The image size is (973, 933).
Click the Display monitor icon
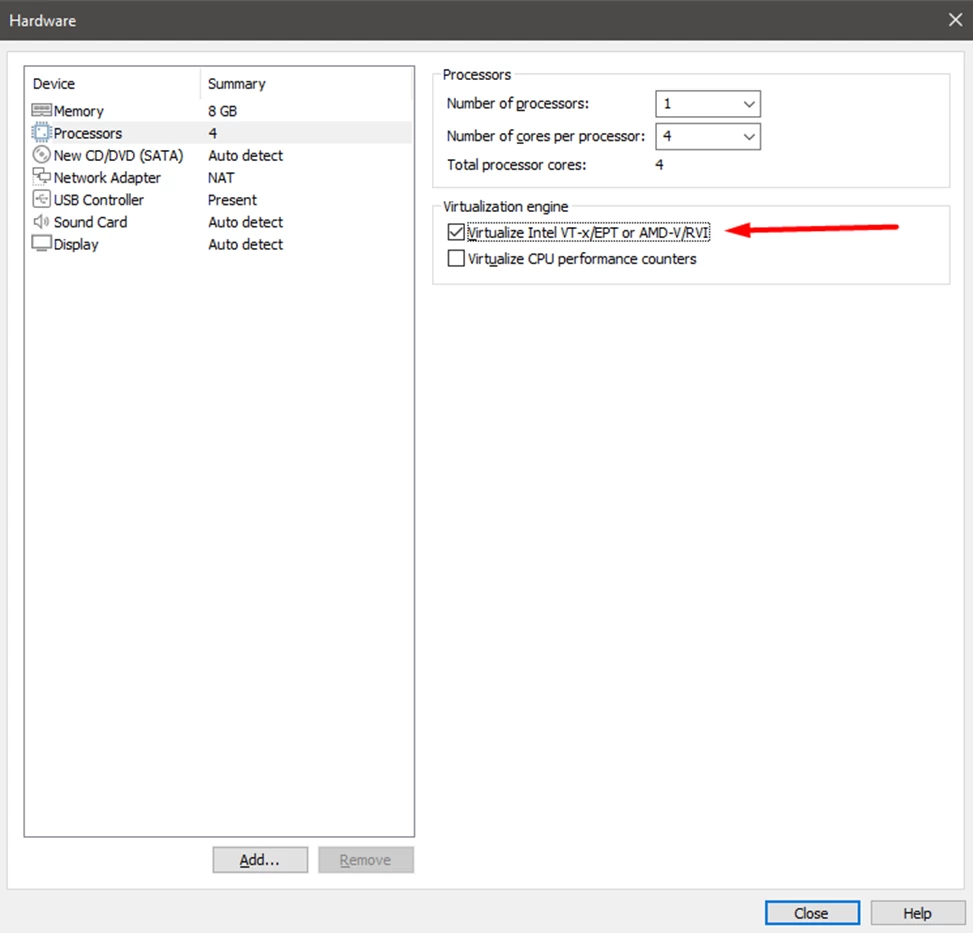click(x=42, y=244)
